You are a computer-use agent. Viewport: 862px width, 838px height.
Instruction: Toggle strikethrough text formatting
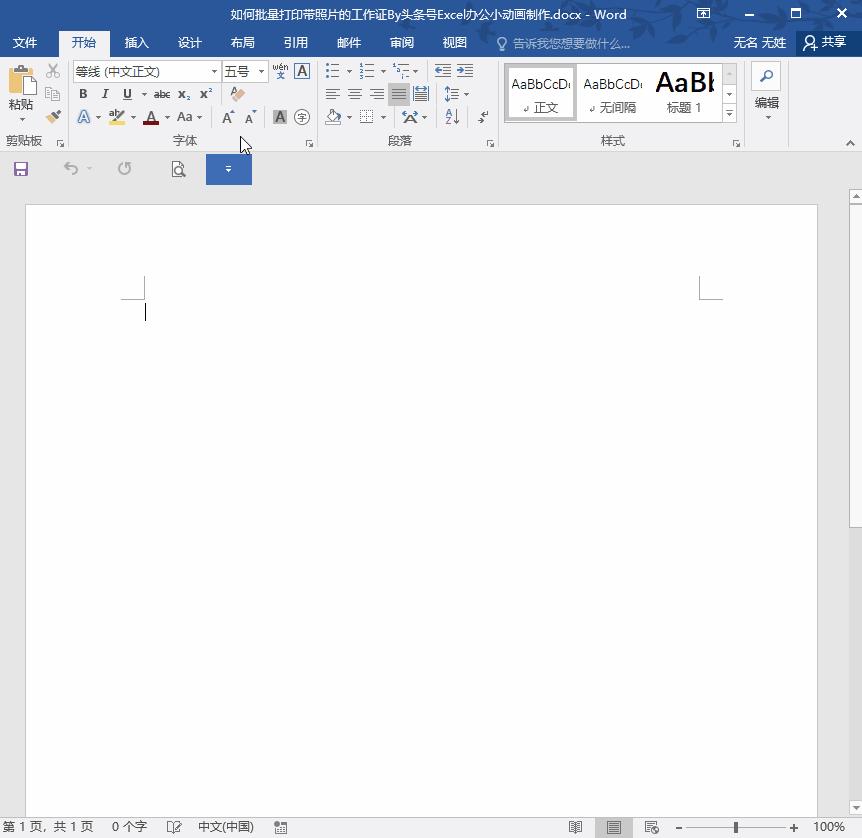click(161, 94)
